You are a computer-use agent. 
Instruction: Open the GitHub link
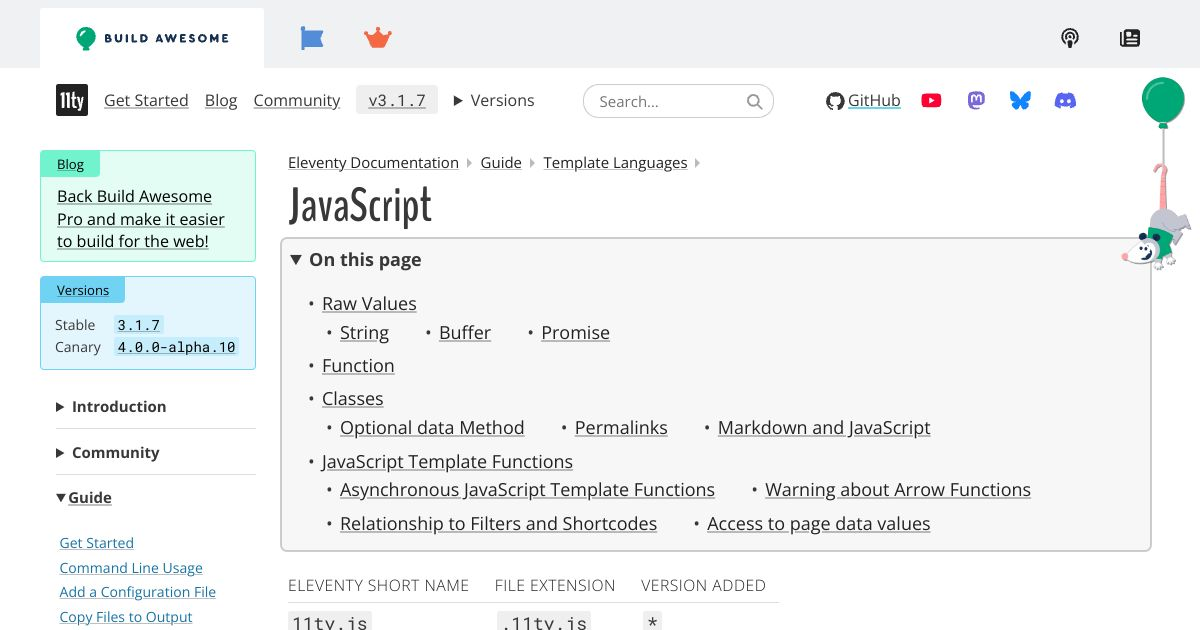coord(874,100)
